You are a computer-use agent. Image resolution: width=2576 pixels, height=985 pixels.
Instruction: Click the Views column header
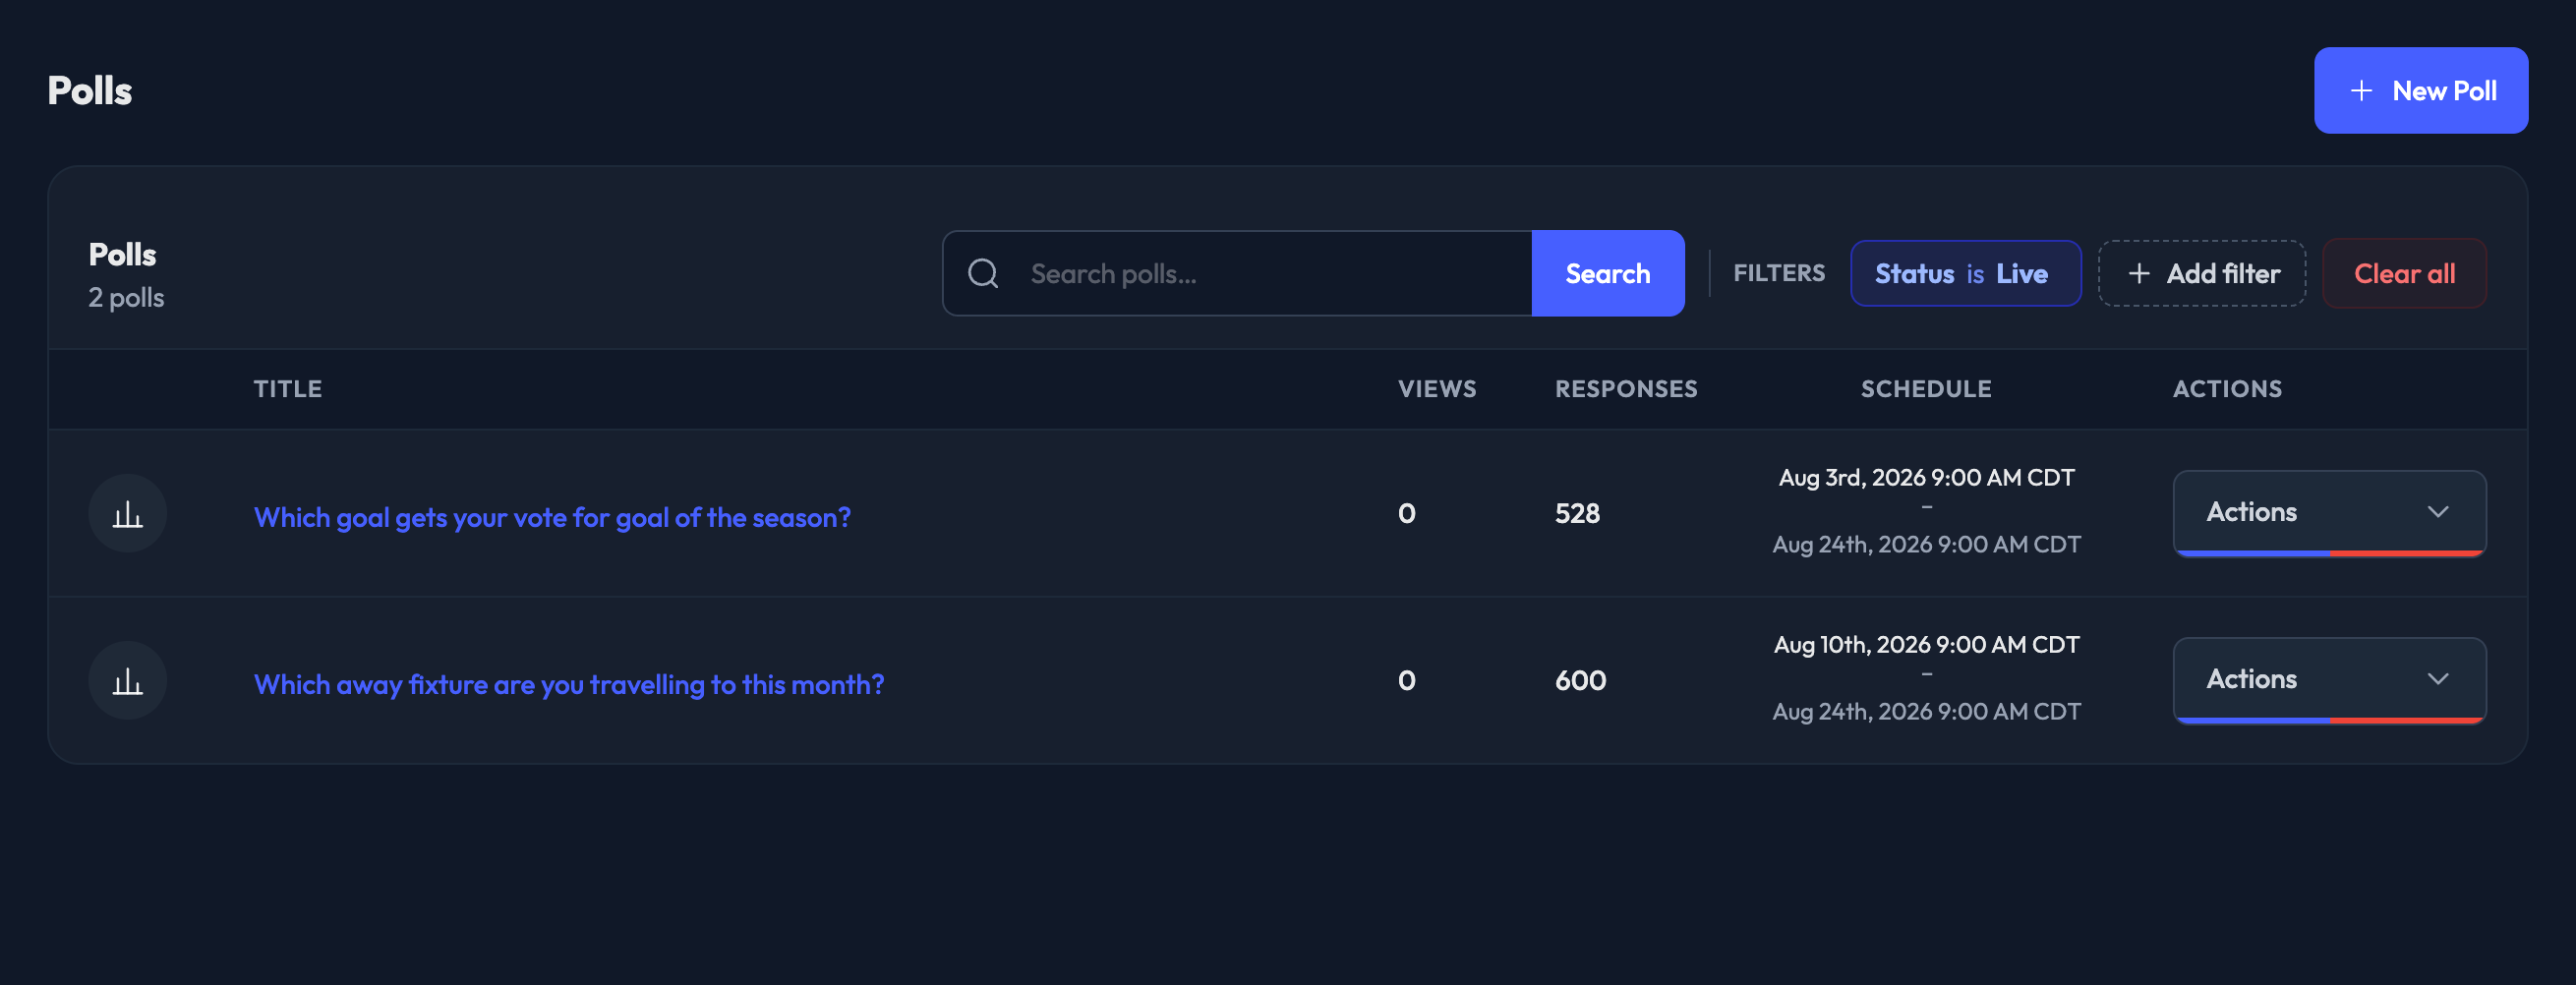click(1437, 389)
